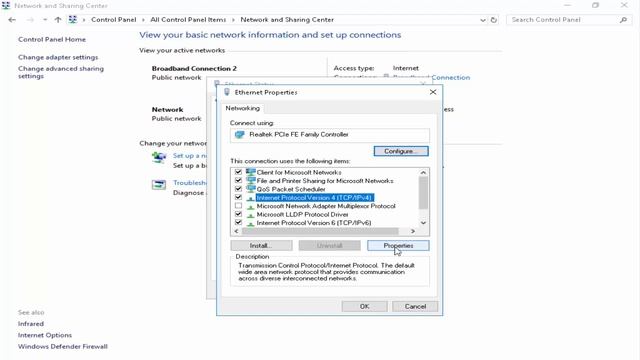Click the horizontal scroll left arrow

(236, 231)
